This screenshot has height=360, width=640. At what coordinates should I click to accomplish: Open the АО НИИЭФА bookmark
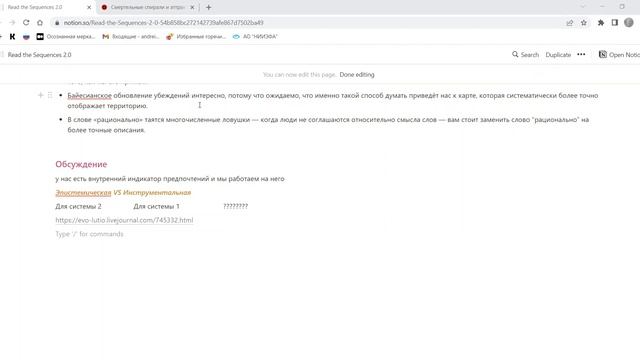[x=255, y=37]
